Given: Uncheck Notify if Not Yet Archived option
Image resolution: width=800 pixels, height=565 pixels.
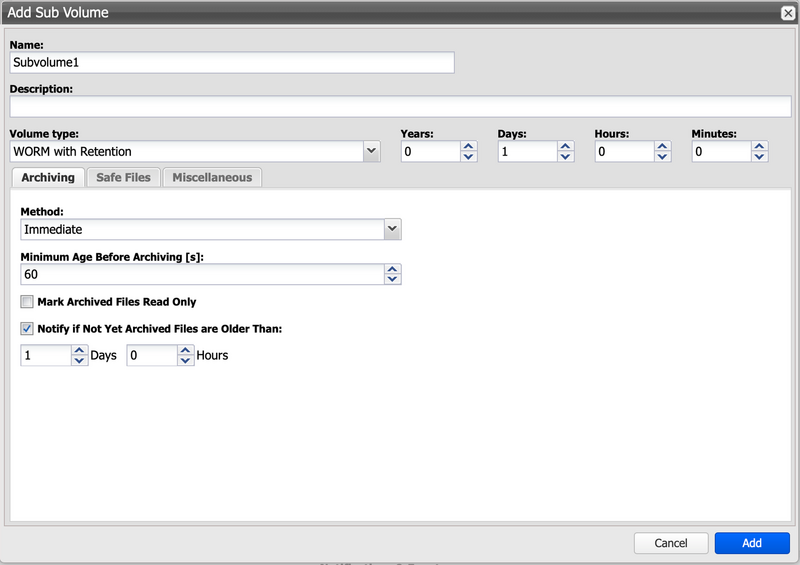Looking at the screenshot, I should [x=27, y=328].
